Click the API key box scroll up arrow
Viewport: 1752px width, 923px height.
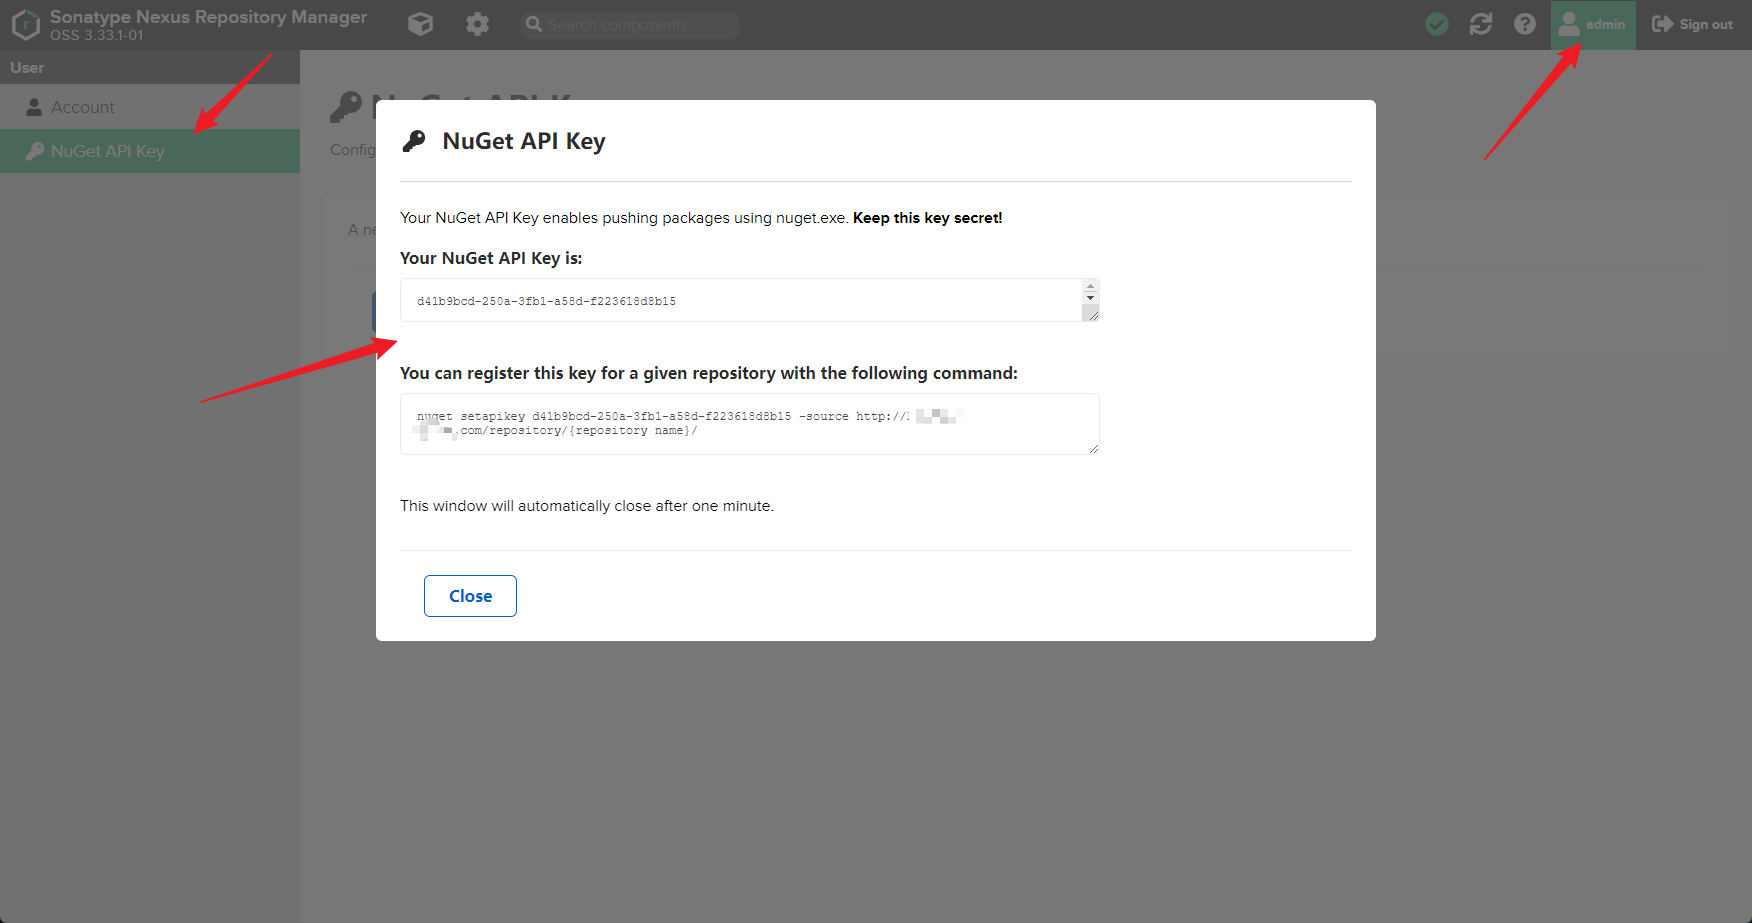pyautogui.click(x=1091, y=286)
